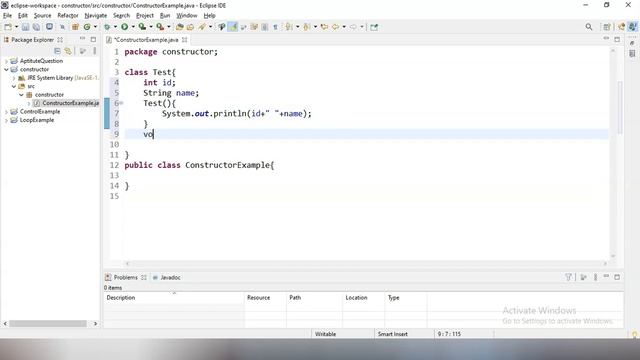640x360 pixels.
Task: Click folding marker on line 6
Action: tap(122, 103)
